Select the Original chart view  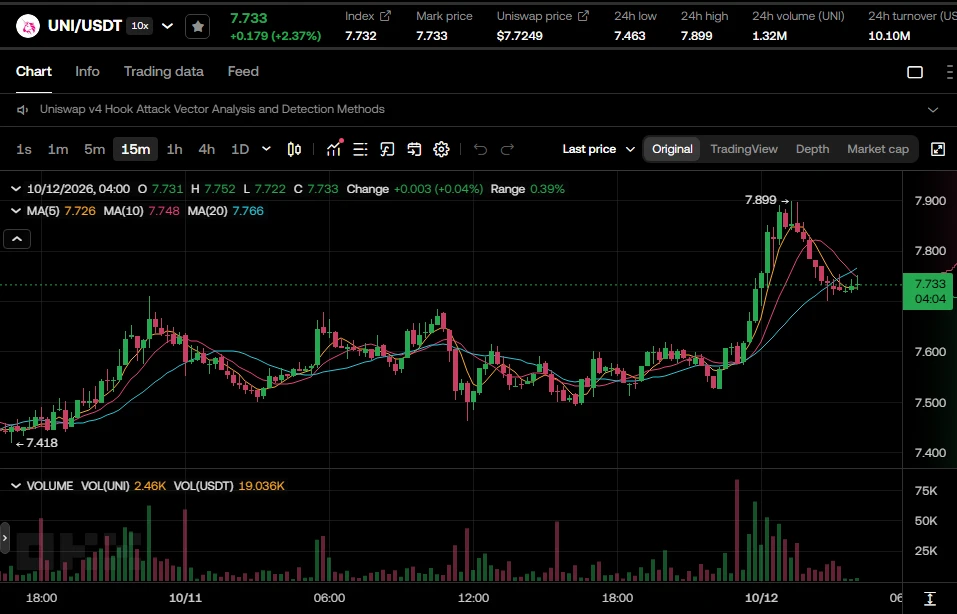coord(672,149)
